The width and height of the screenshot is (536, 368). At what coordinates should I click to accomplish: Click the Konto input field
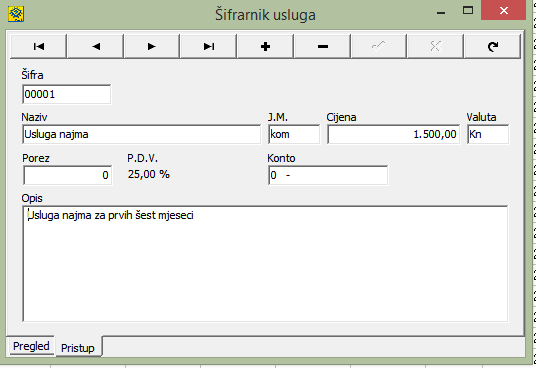pos(328,175)
